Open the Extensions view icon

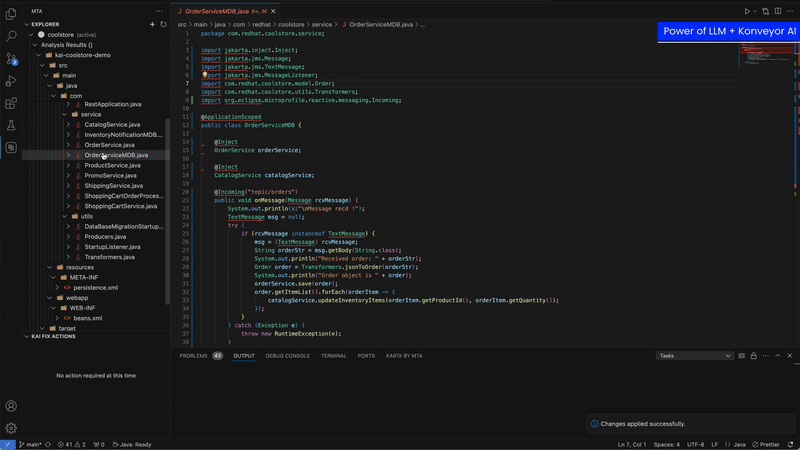11,103
